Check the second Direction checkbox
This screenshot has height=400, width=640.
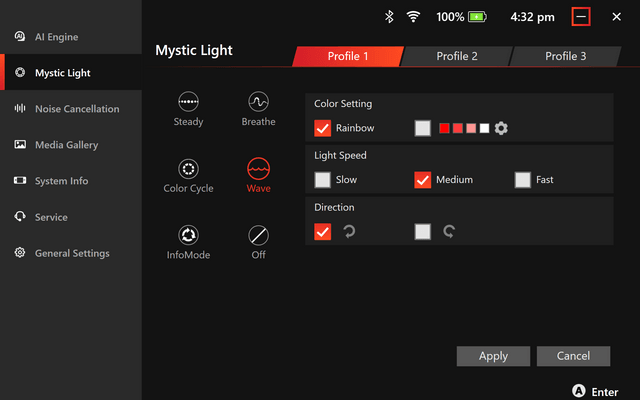(x=422, y=231)
